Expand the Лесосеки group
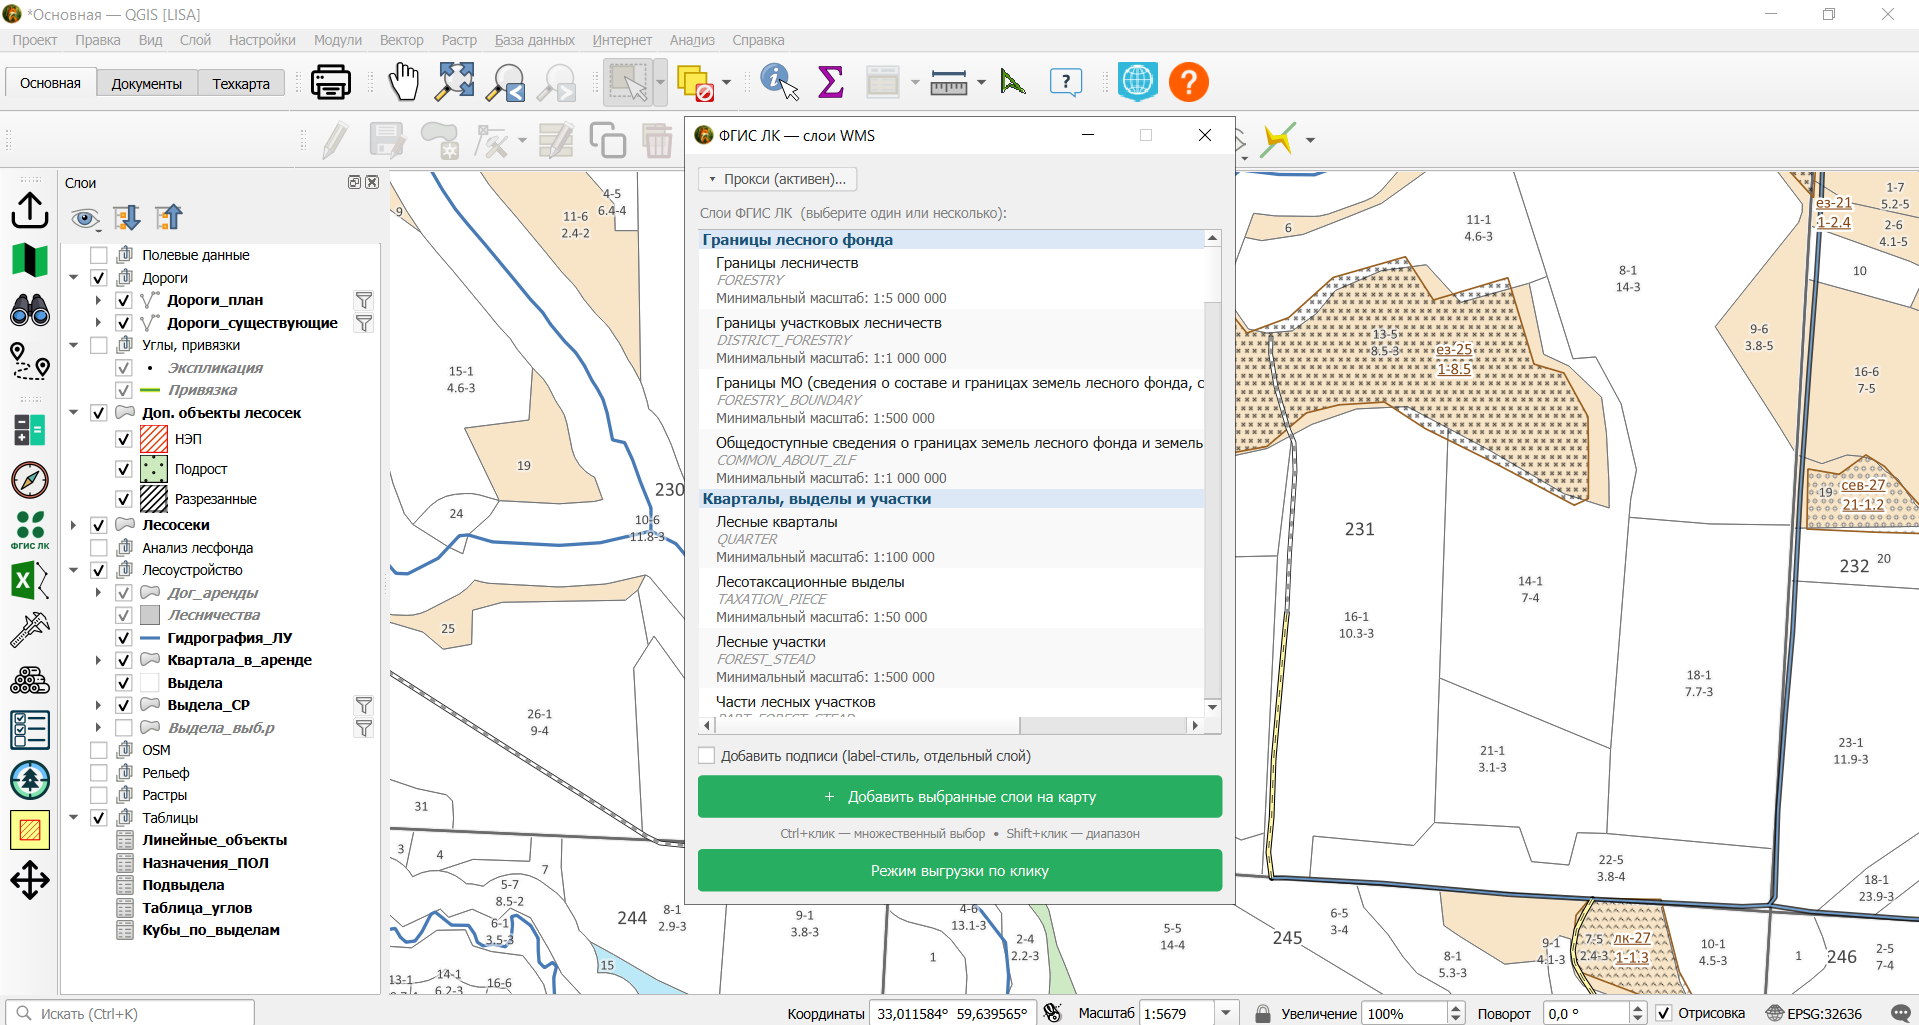Viewport: 1919px width, 1025px height. [74, 525]
